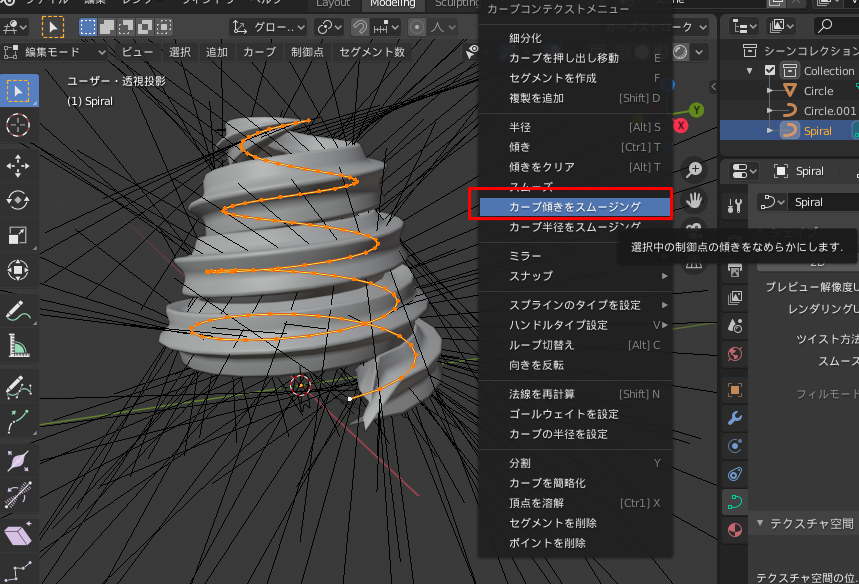Screen dimensions: 859x584
Task: Open the 制御点 header menu
Action: click(307, 52)
